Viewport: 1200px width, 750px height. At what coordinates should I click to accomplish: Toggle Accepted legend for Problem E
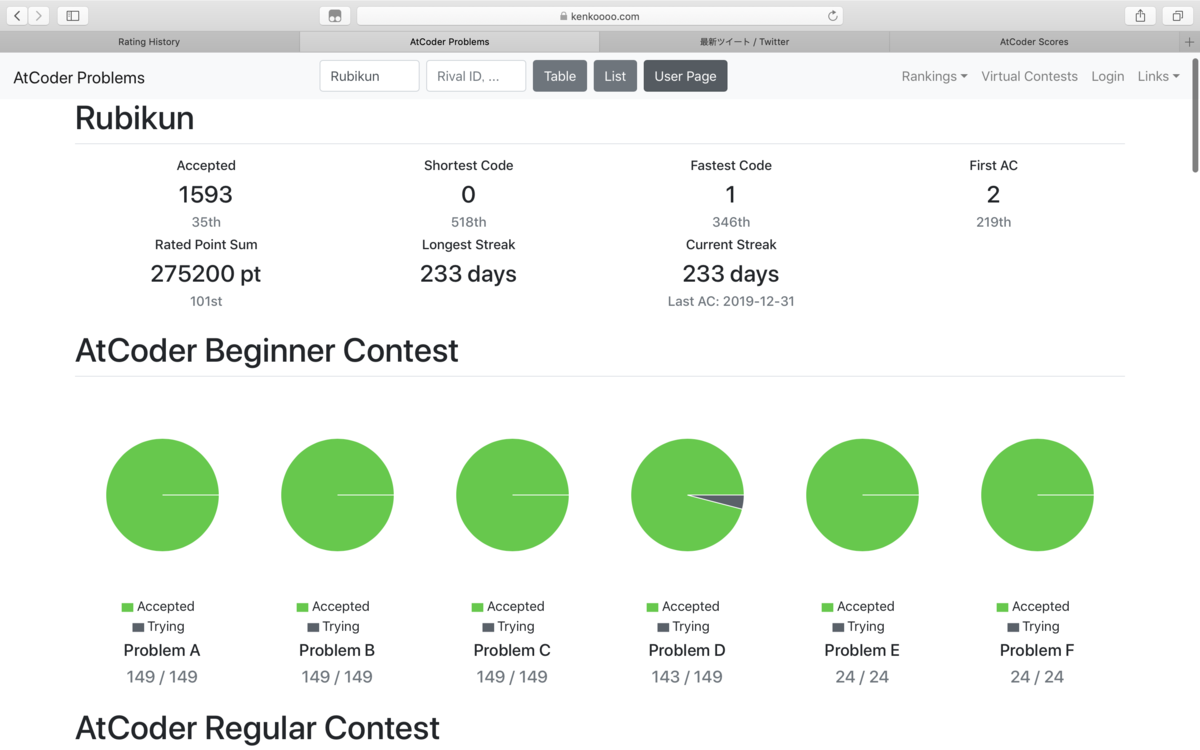(858, 606)
